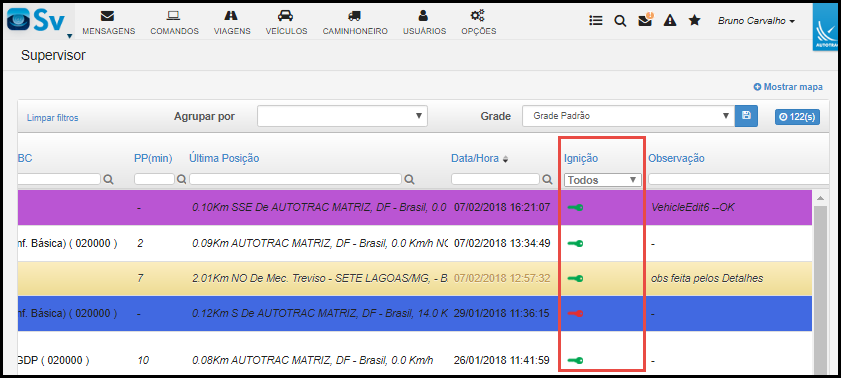Open the Agrupar por dropdown
Image resolution: width=841 pixels, height=378 pixels.
(x=342, y=116)
